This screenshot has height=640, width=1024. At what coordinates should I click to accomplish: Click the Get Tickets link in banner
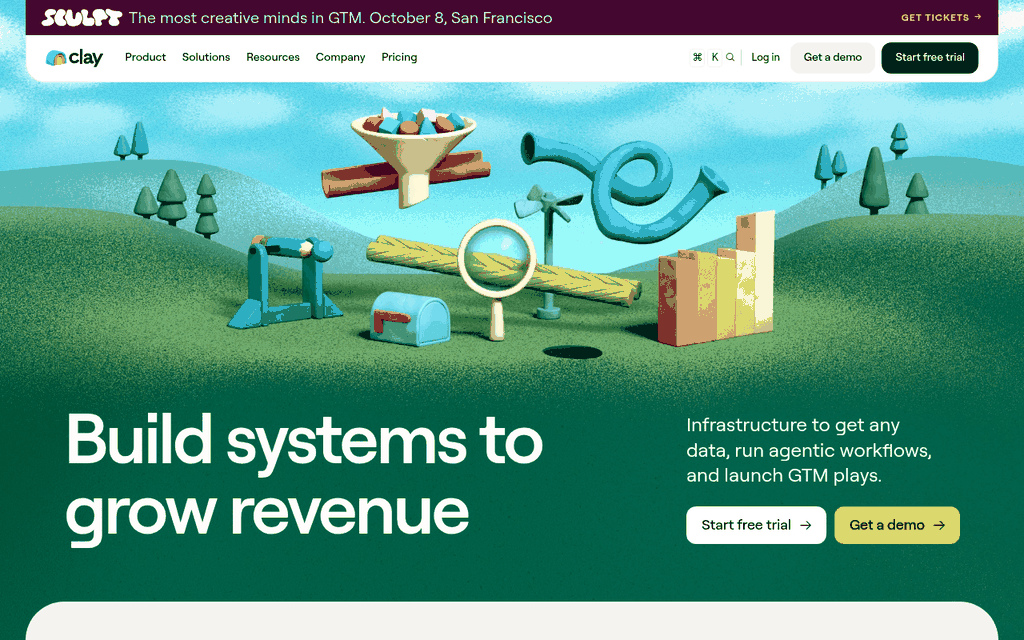tap(941, 18)
